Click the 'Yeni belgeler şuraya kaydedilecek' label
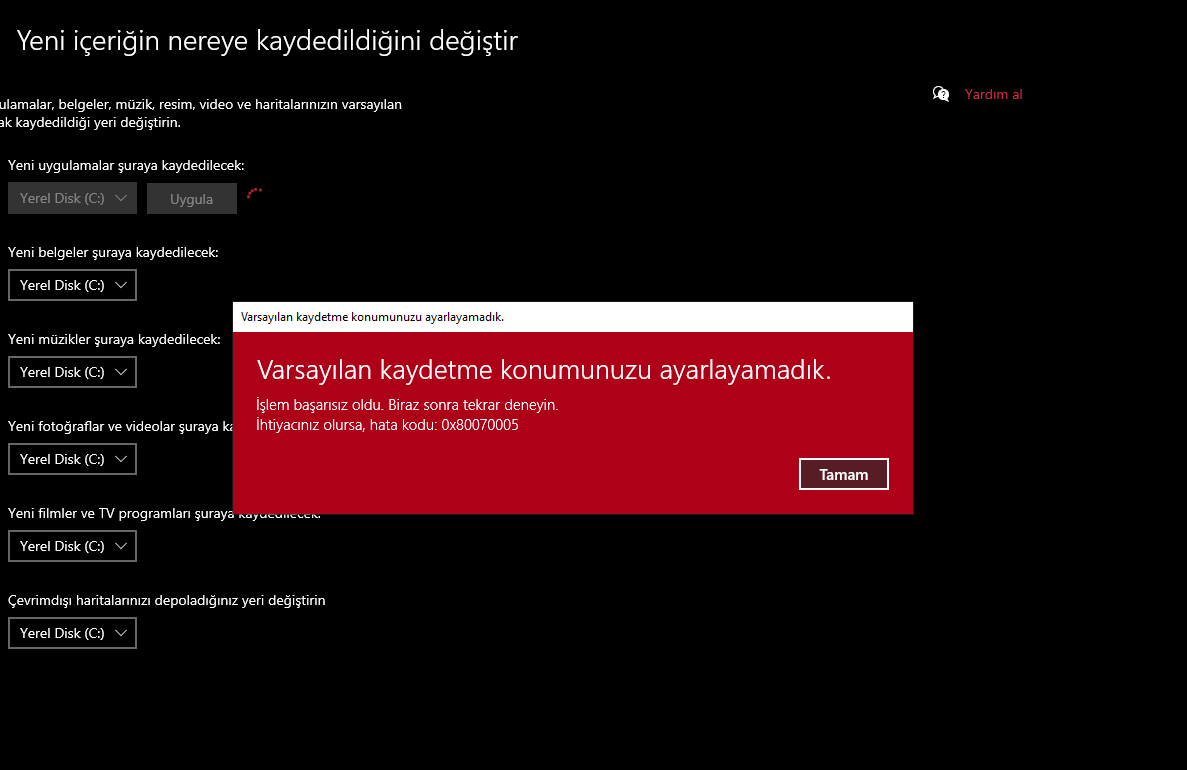The image size is (1187, 770). point(113,252)
